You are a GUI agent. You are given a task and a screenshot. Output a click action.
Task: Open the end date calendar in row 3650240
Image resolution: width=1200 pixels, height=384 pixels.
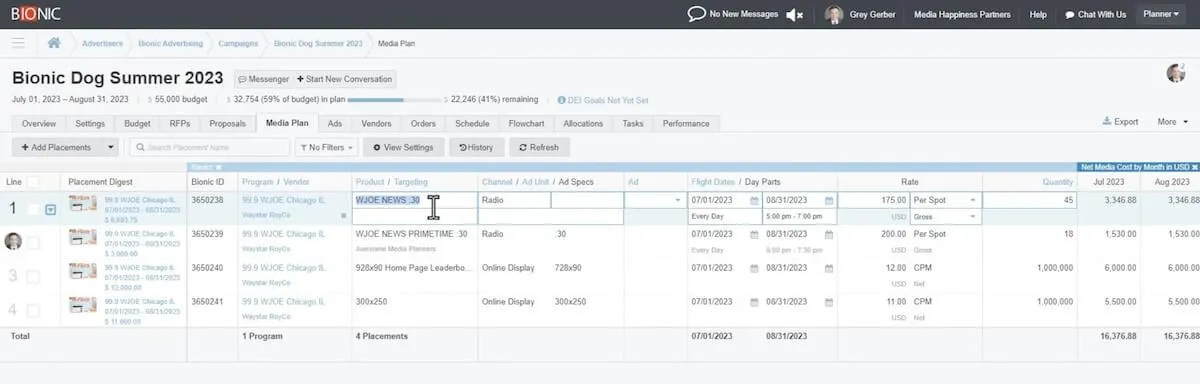(x=829, y=268)
